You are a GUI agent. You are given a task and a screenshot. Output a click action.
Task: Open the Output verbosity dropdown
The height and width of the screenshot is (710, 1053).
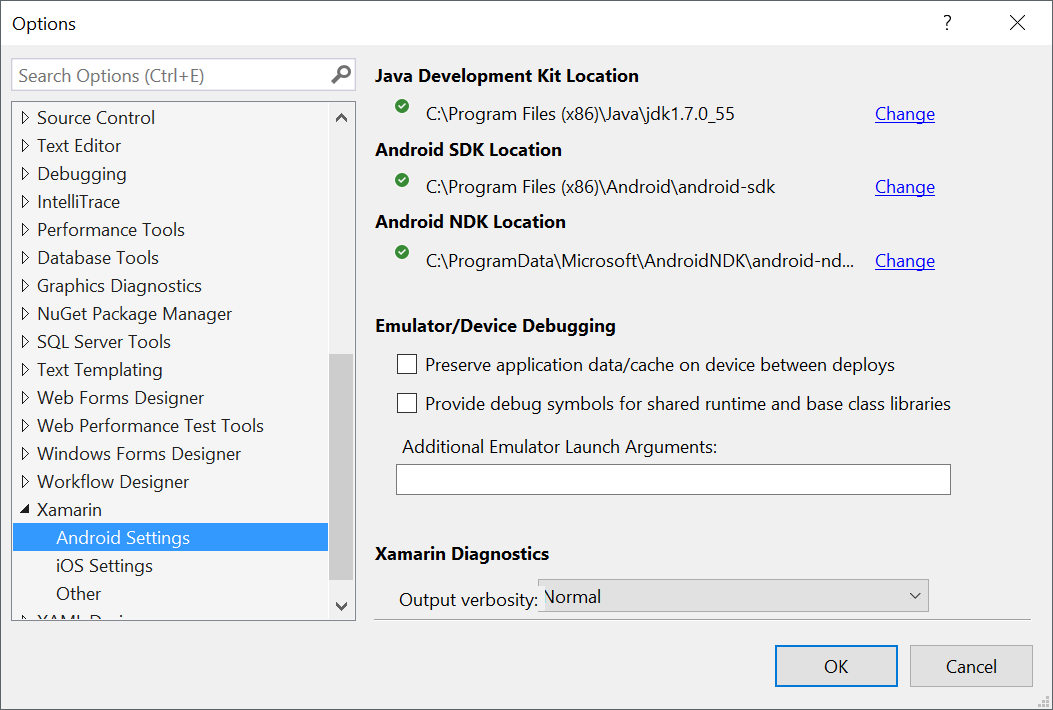pos(733,596)
